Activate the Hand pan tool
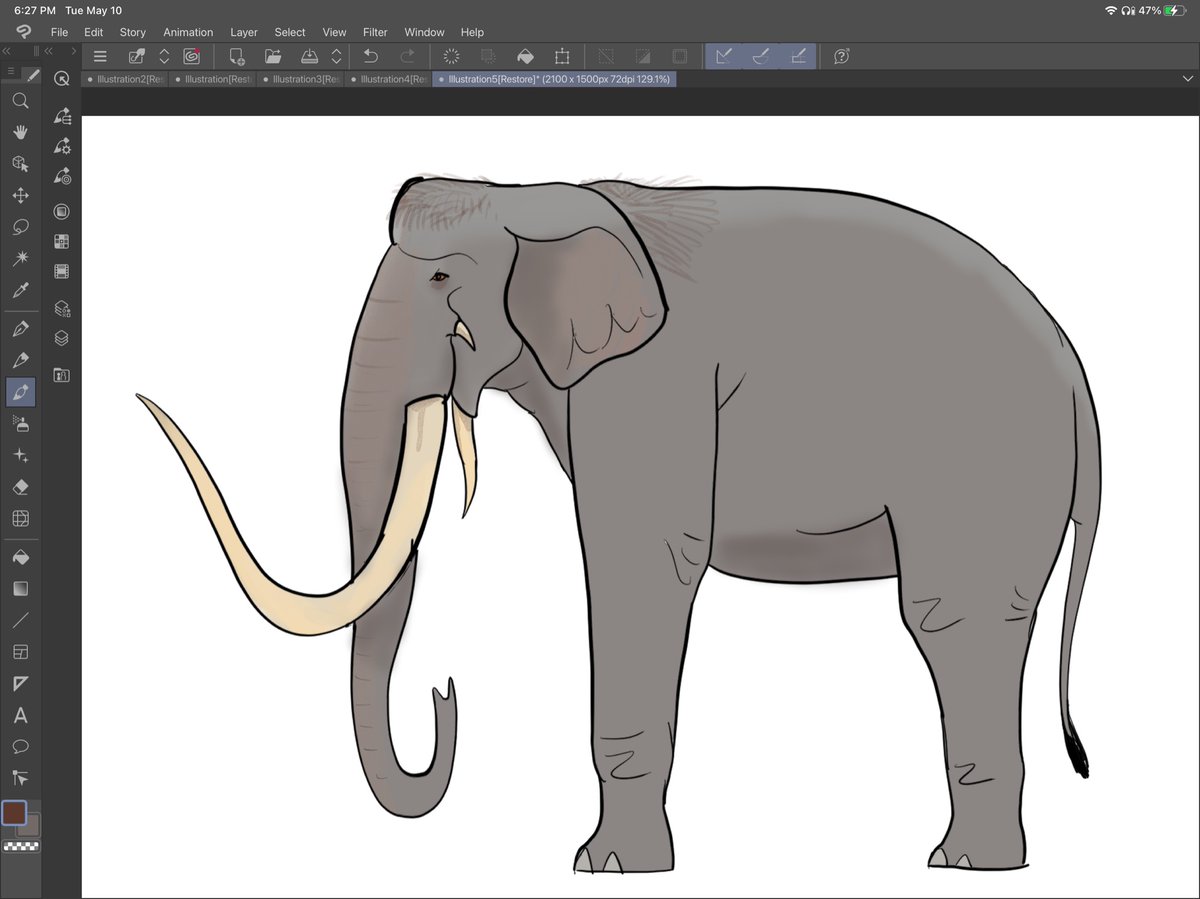The width and height of the screenshot is (1200, 899). (x=20, y=131)
